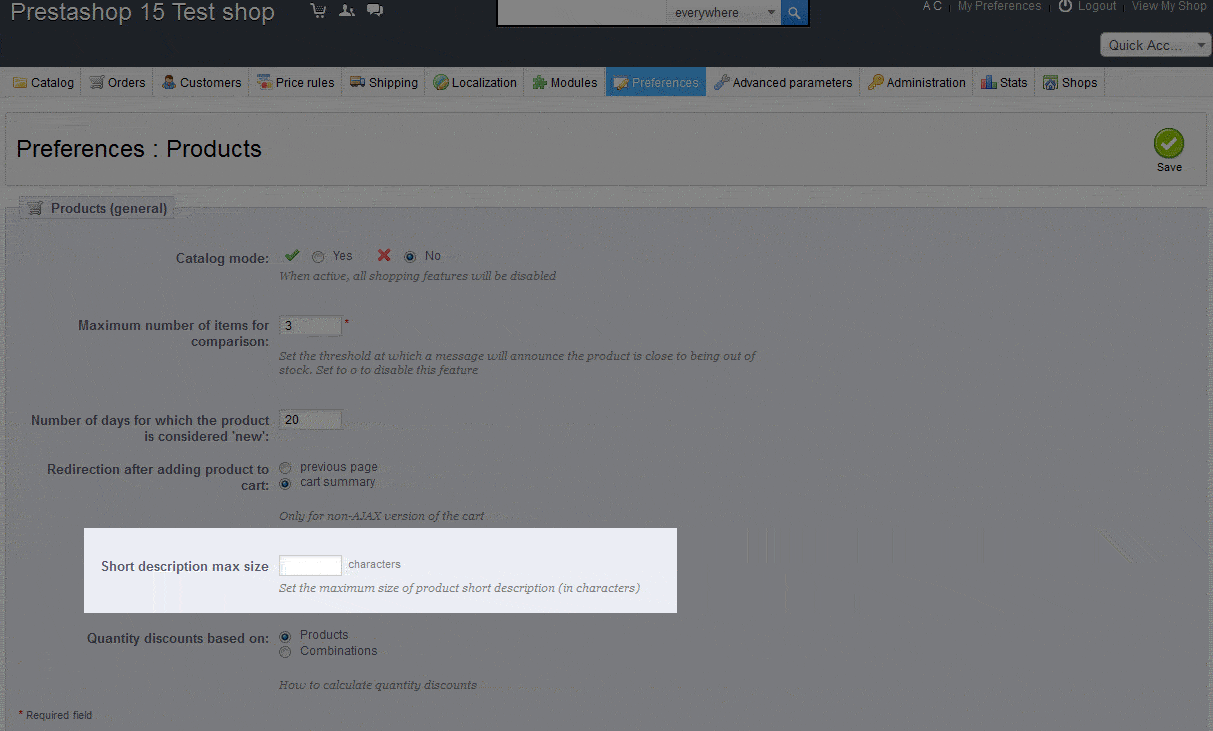
Task: Open the 'everywhere' search scope dropdown
Action: pos(722,13)
